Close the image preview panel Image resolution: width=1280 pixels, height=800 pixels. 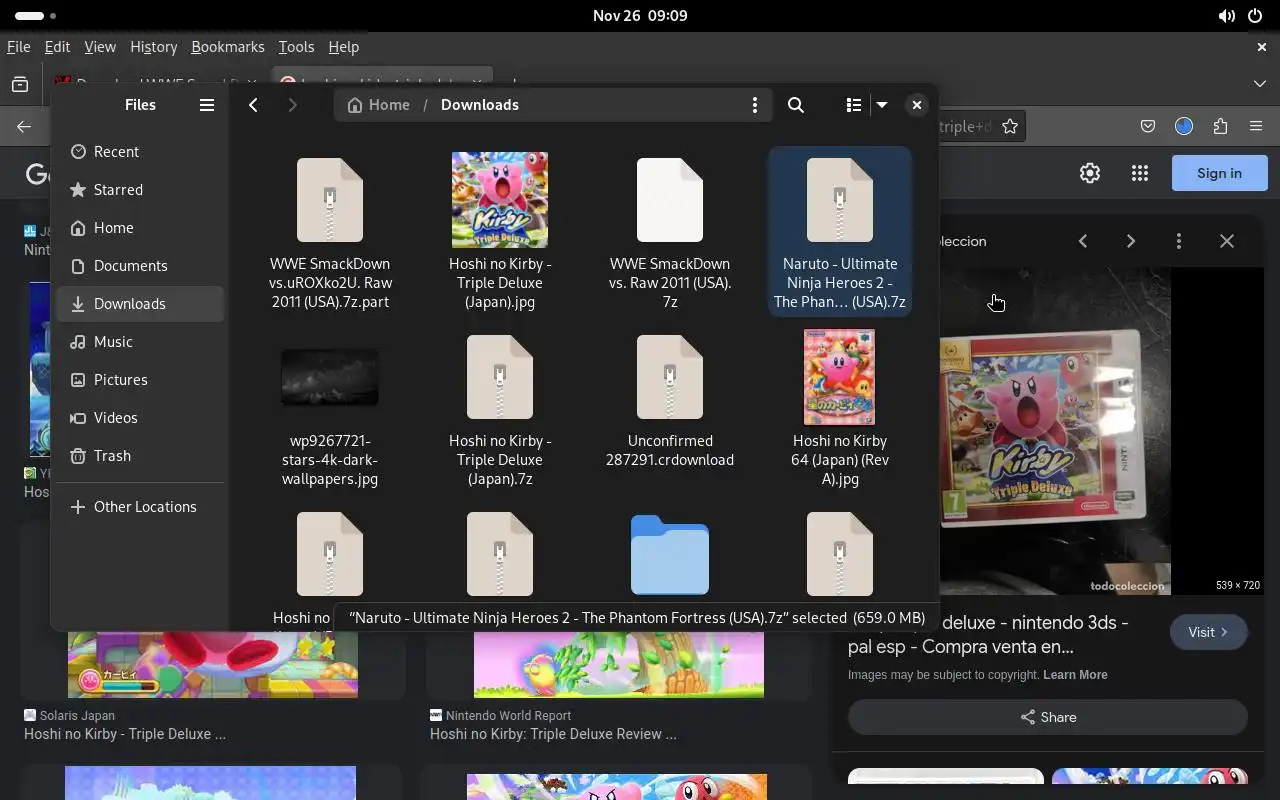[1227, 241]
